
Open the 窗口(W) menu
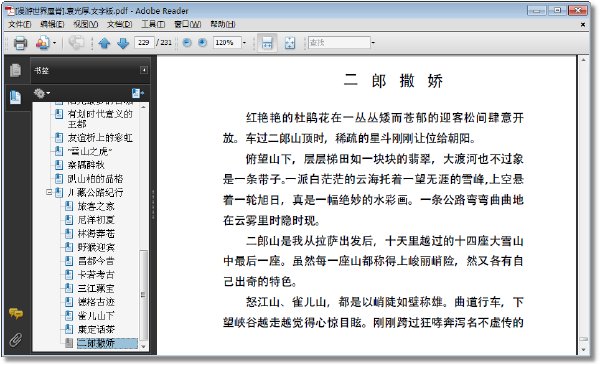coord(188,25)
